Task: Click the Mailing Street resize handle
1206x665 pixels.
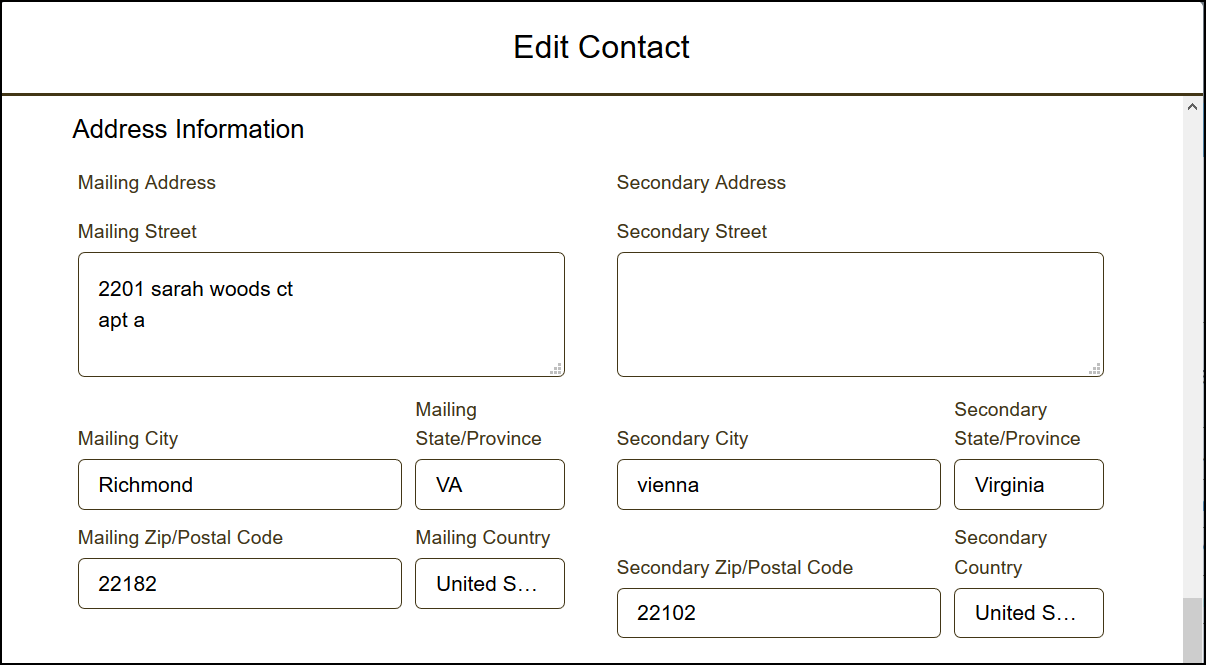Action: click(557, 369)
